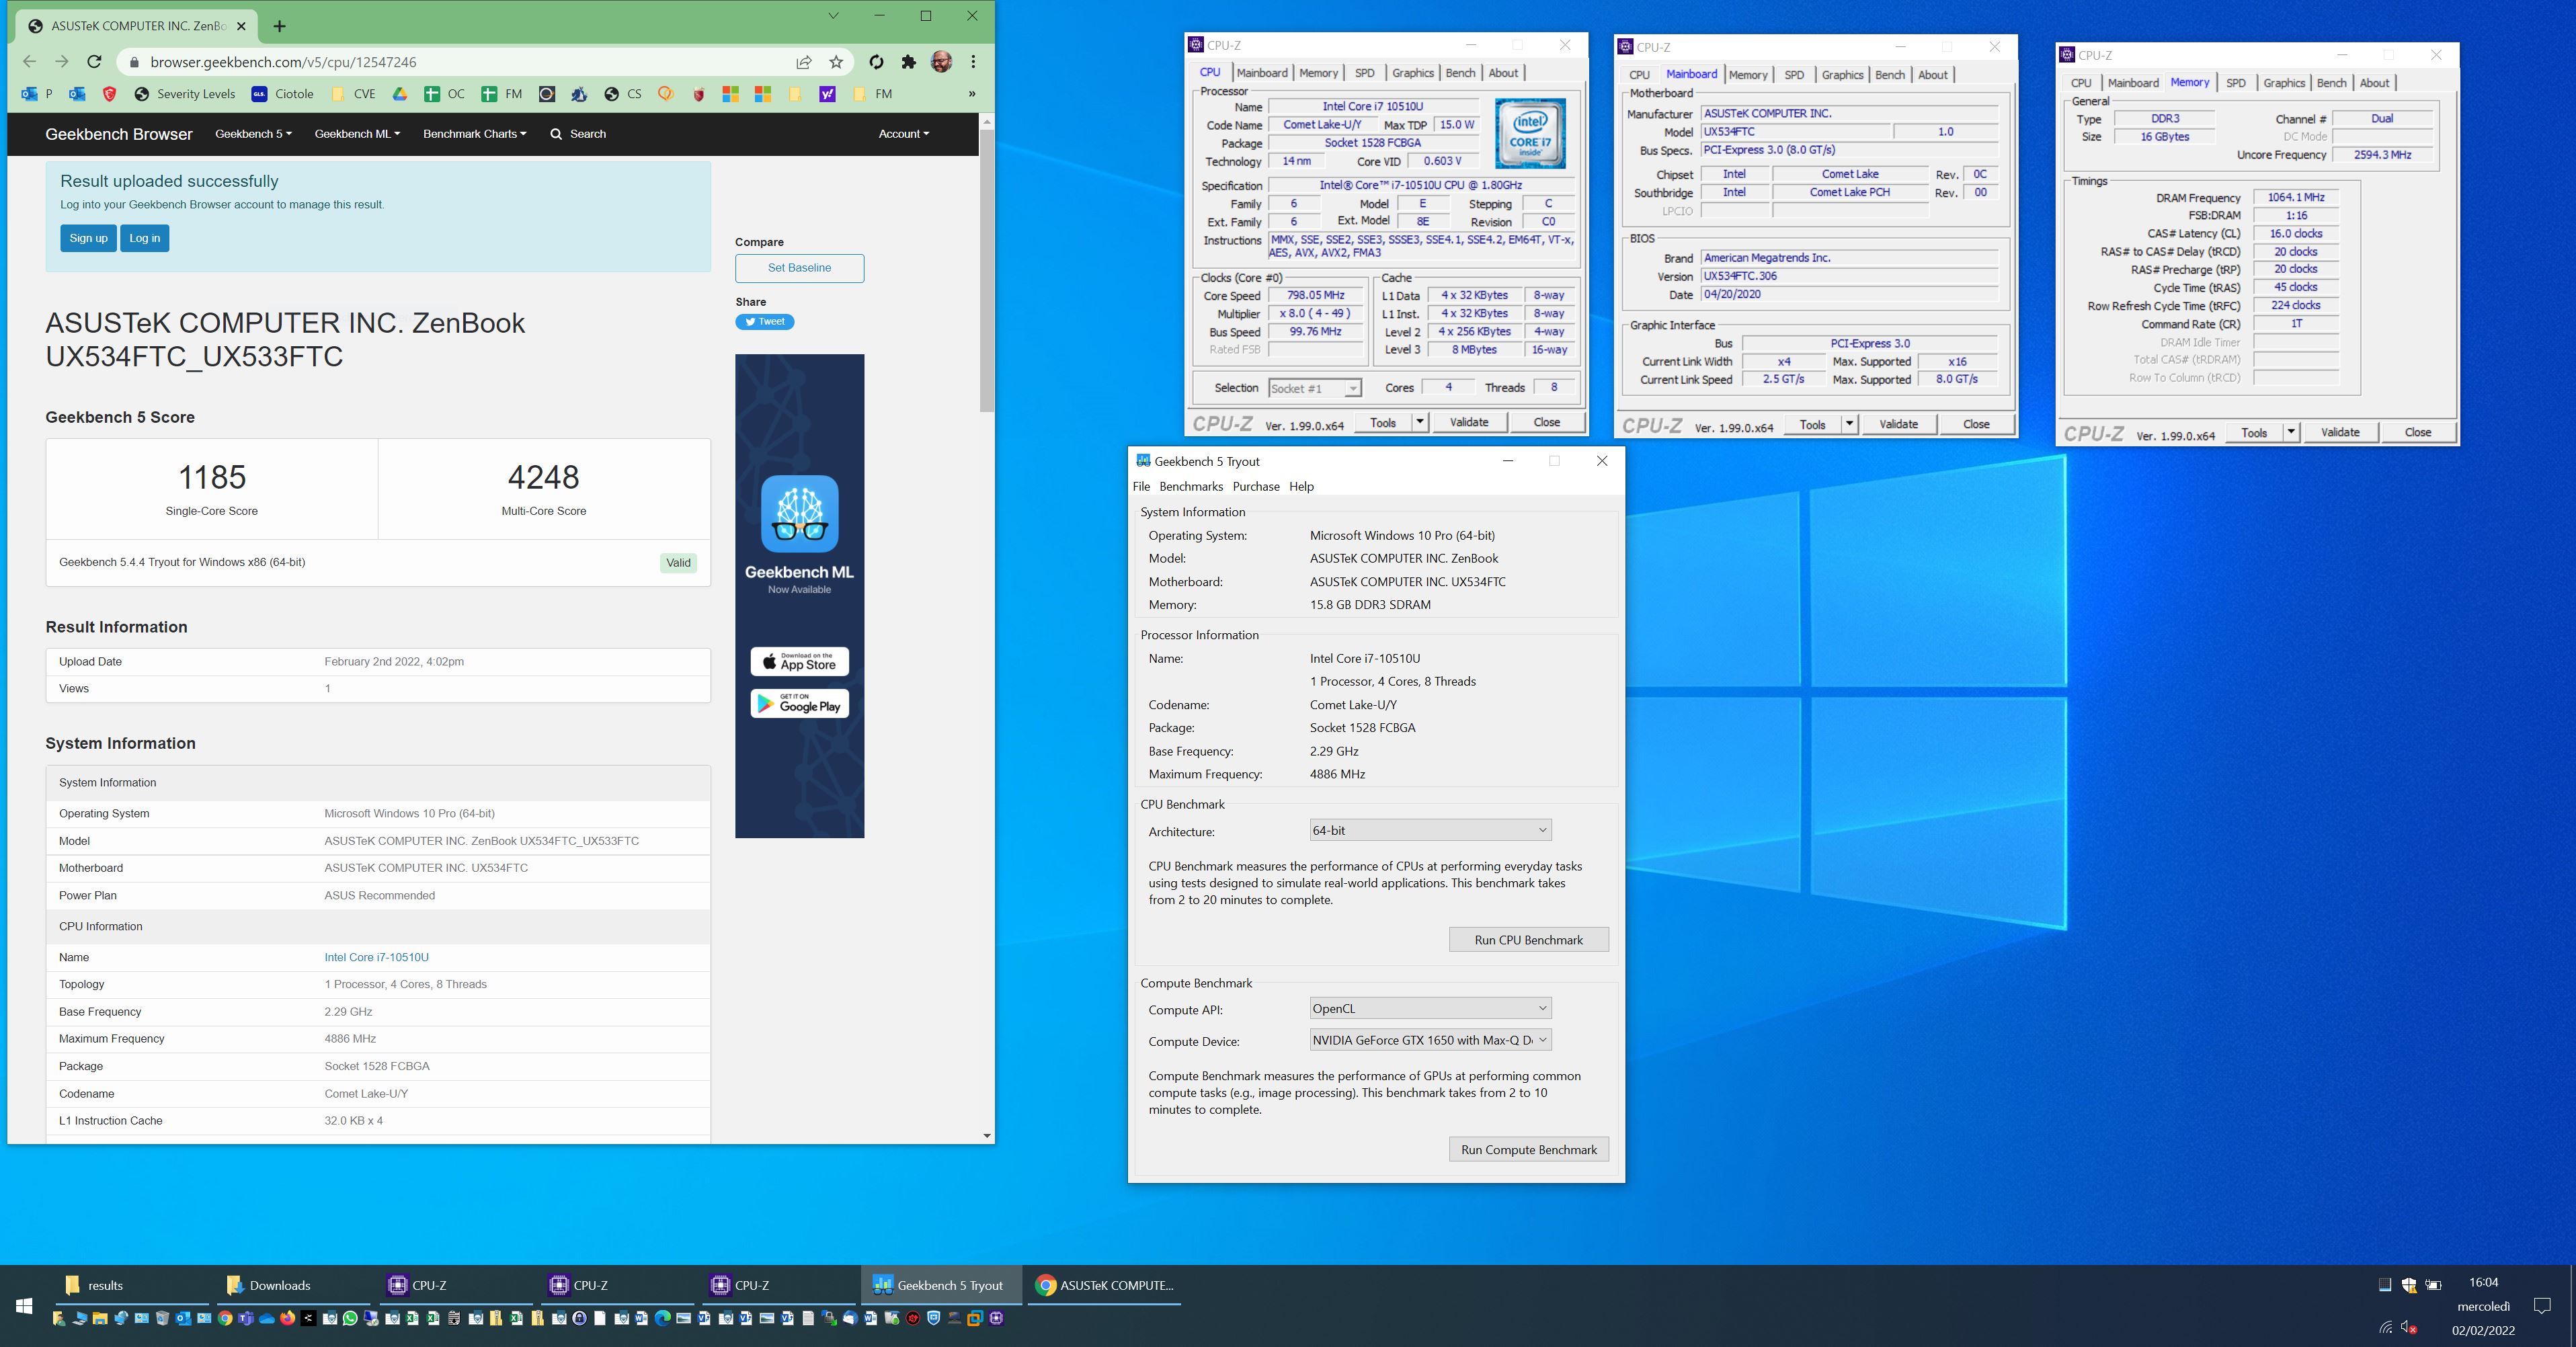The height and width of the screenshot is (1347, 2576).
Task: Open the CS bookmark
Action: coord(623,94)
